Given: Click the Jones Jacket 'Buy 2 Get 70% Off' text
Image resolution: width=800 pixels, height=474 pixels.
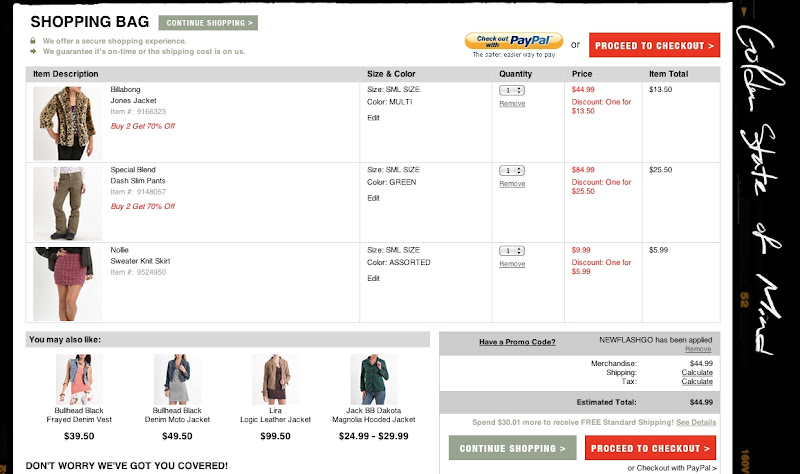Looking at the screenshot, I should [x=143, y=126].
